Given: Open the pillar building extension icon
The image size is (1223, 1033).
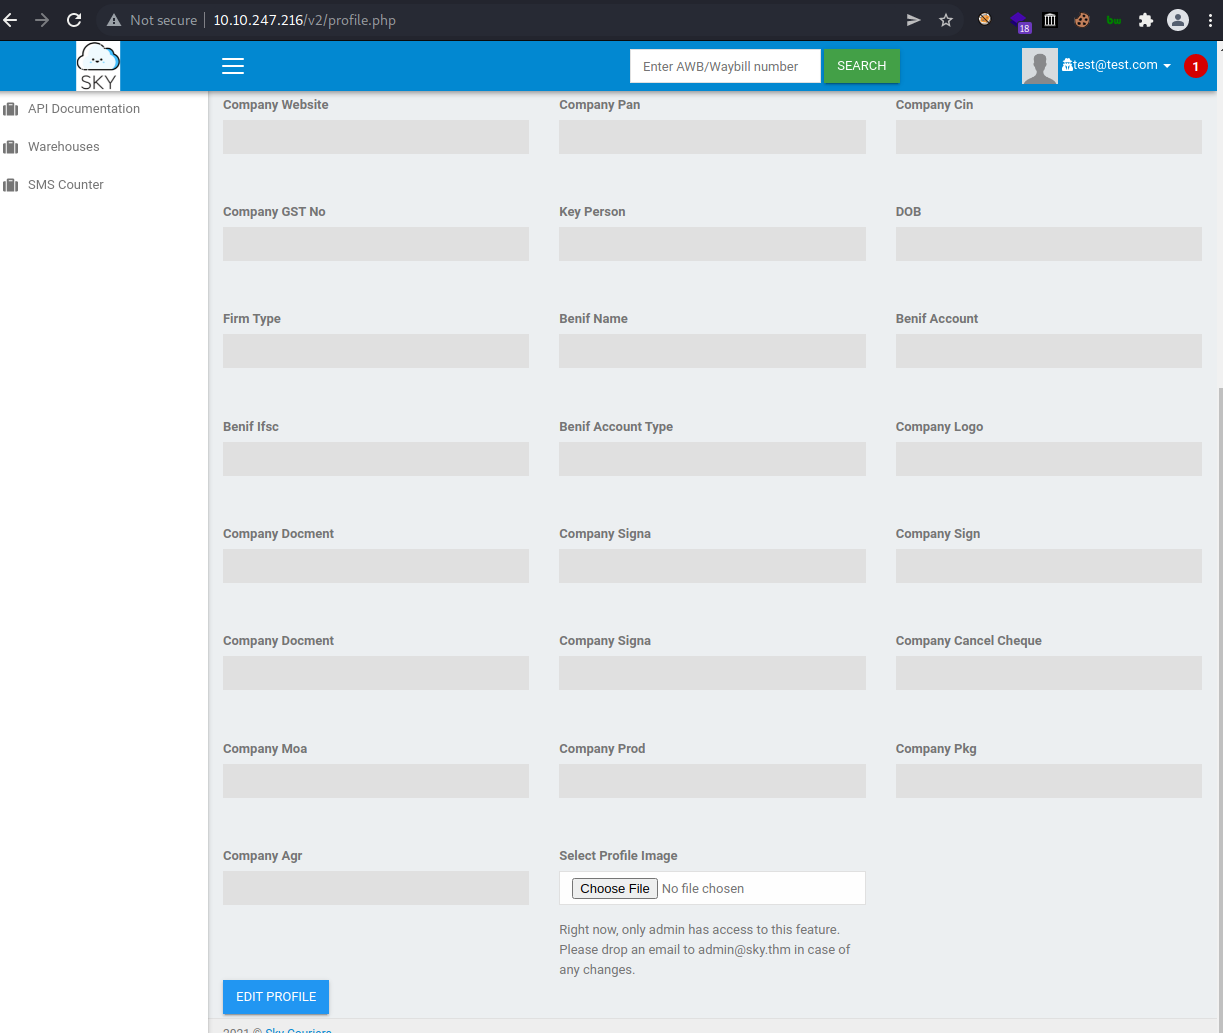Looking at the screenshot, I should [x=1050, y=19].
